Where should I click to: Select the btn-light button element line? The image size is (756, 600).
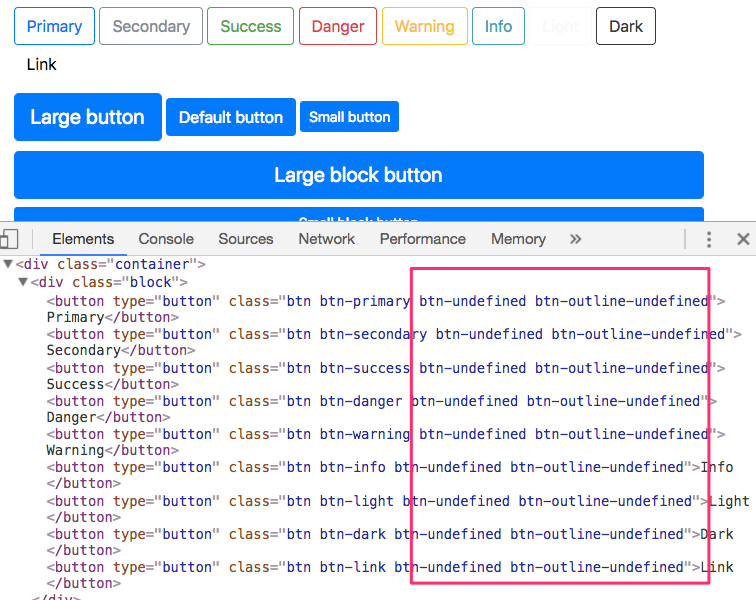pyautogui.click(x=398, y=501)
